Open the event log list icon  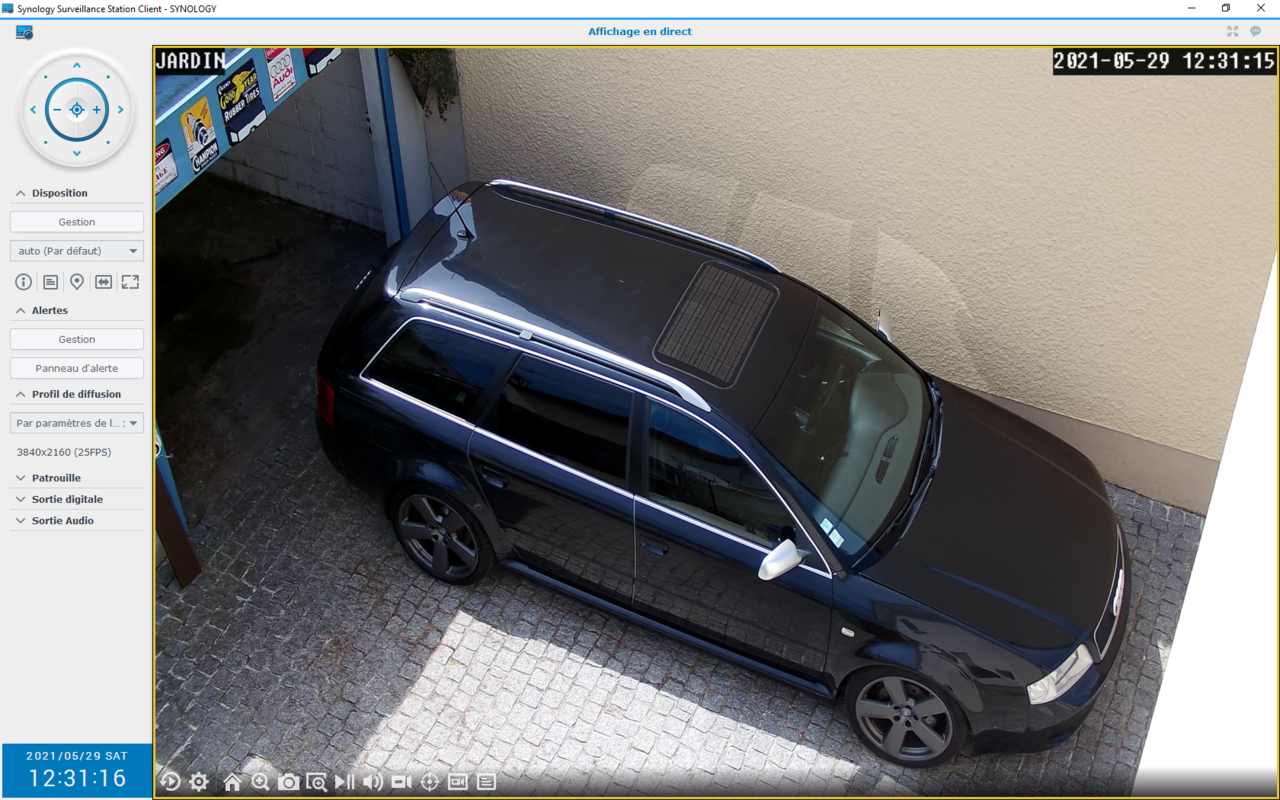[487, 782]
